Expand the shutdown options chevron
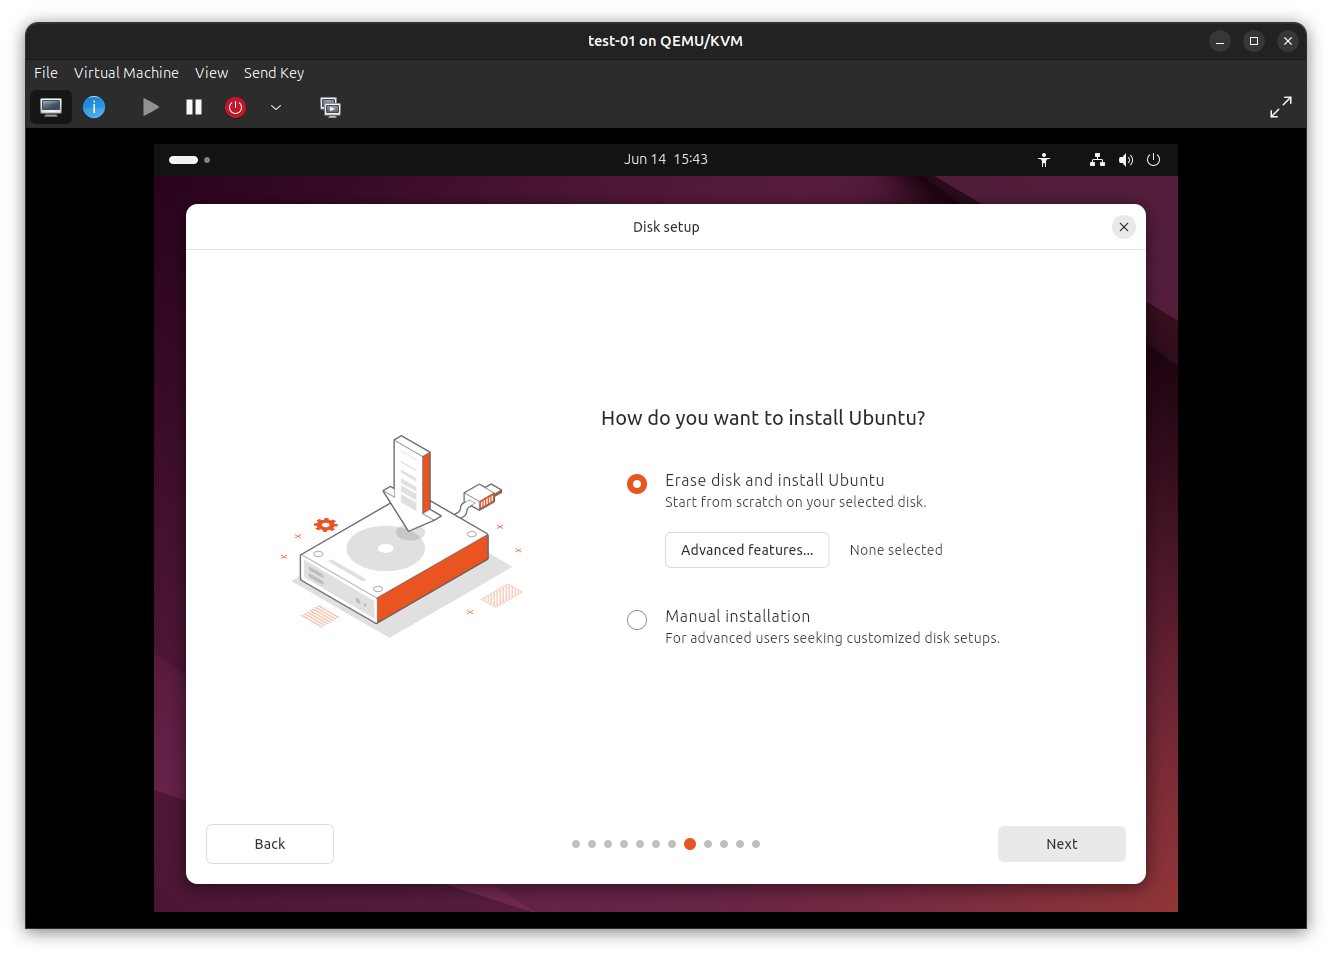The height and width of the screenshot is (957, 1332). point(276,107)
